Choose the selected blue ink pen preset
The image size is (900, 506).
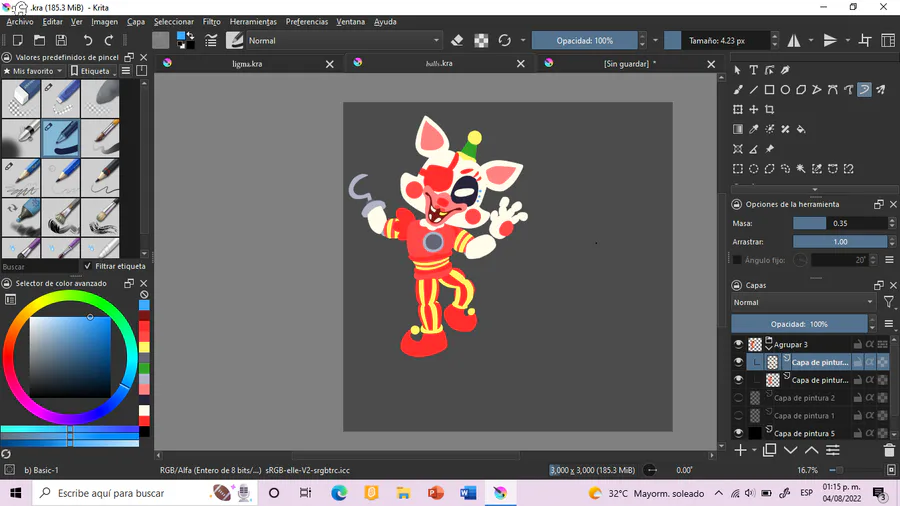click(x=61, y=138)
